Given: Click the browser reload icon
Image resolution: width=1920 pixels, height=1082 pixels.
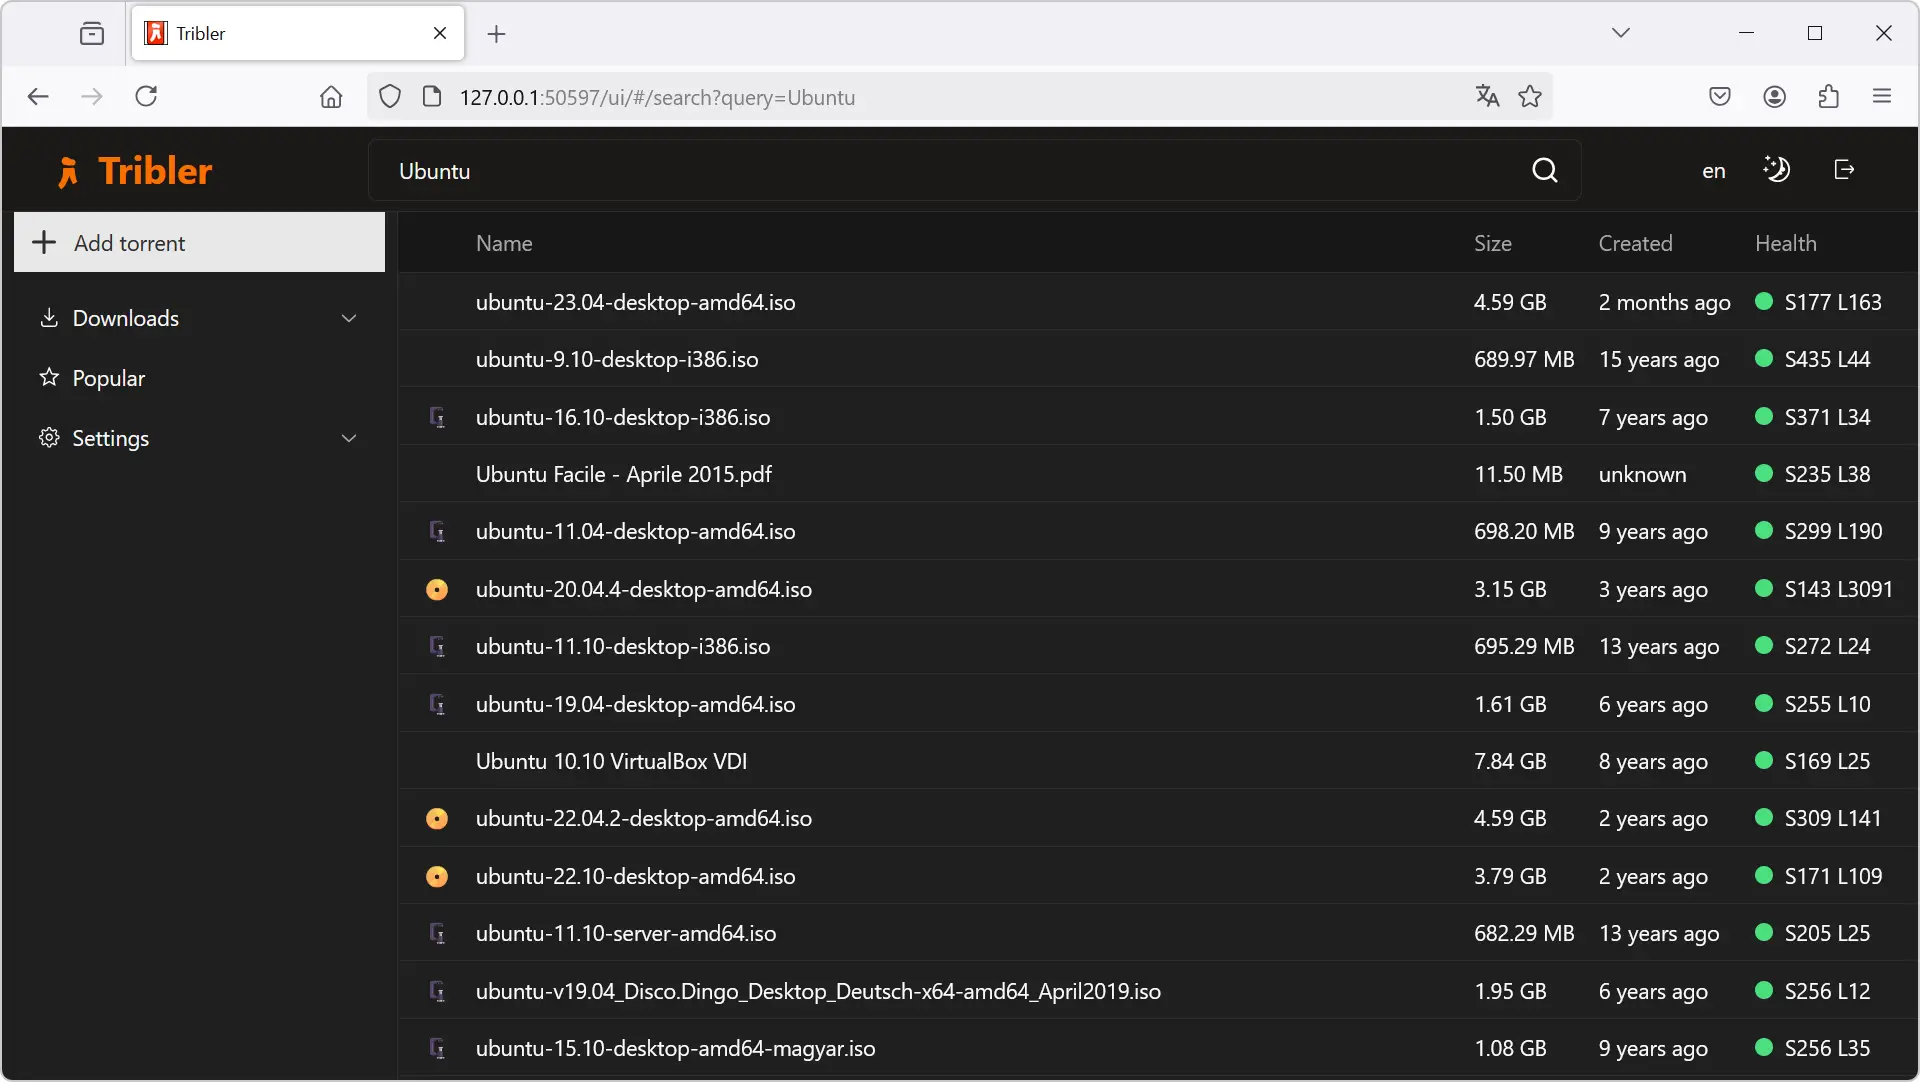Looking at the screenshot, I should point(146,97).
